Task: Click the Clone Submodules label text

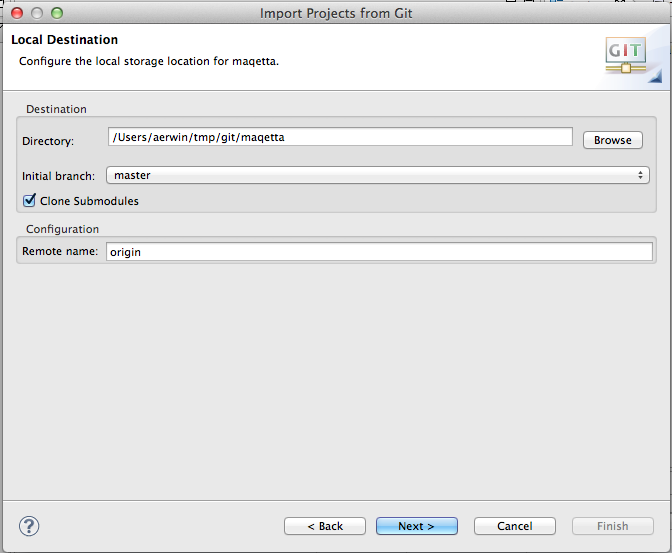Action: tap(89, 201)
